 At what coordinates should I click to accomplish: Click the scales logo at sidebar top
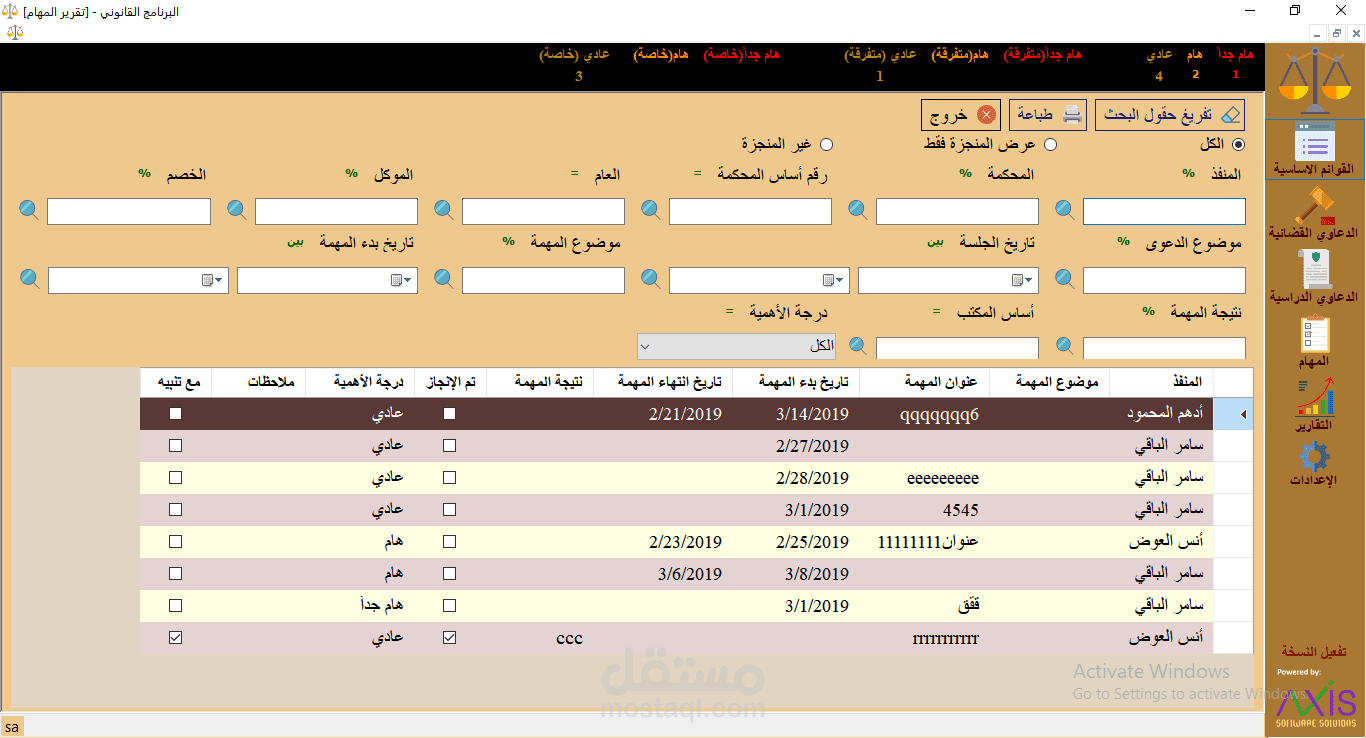click(x=1314, y=79)
